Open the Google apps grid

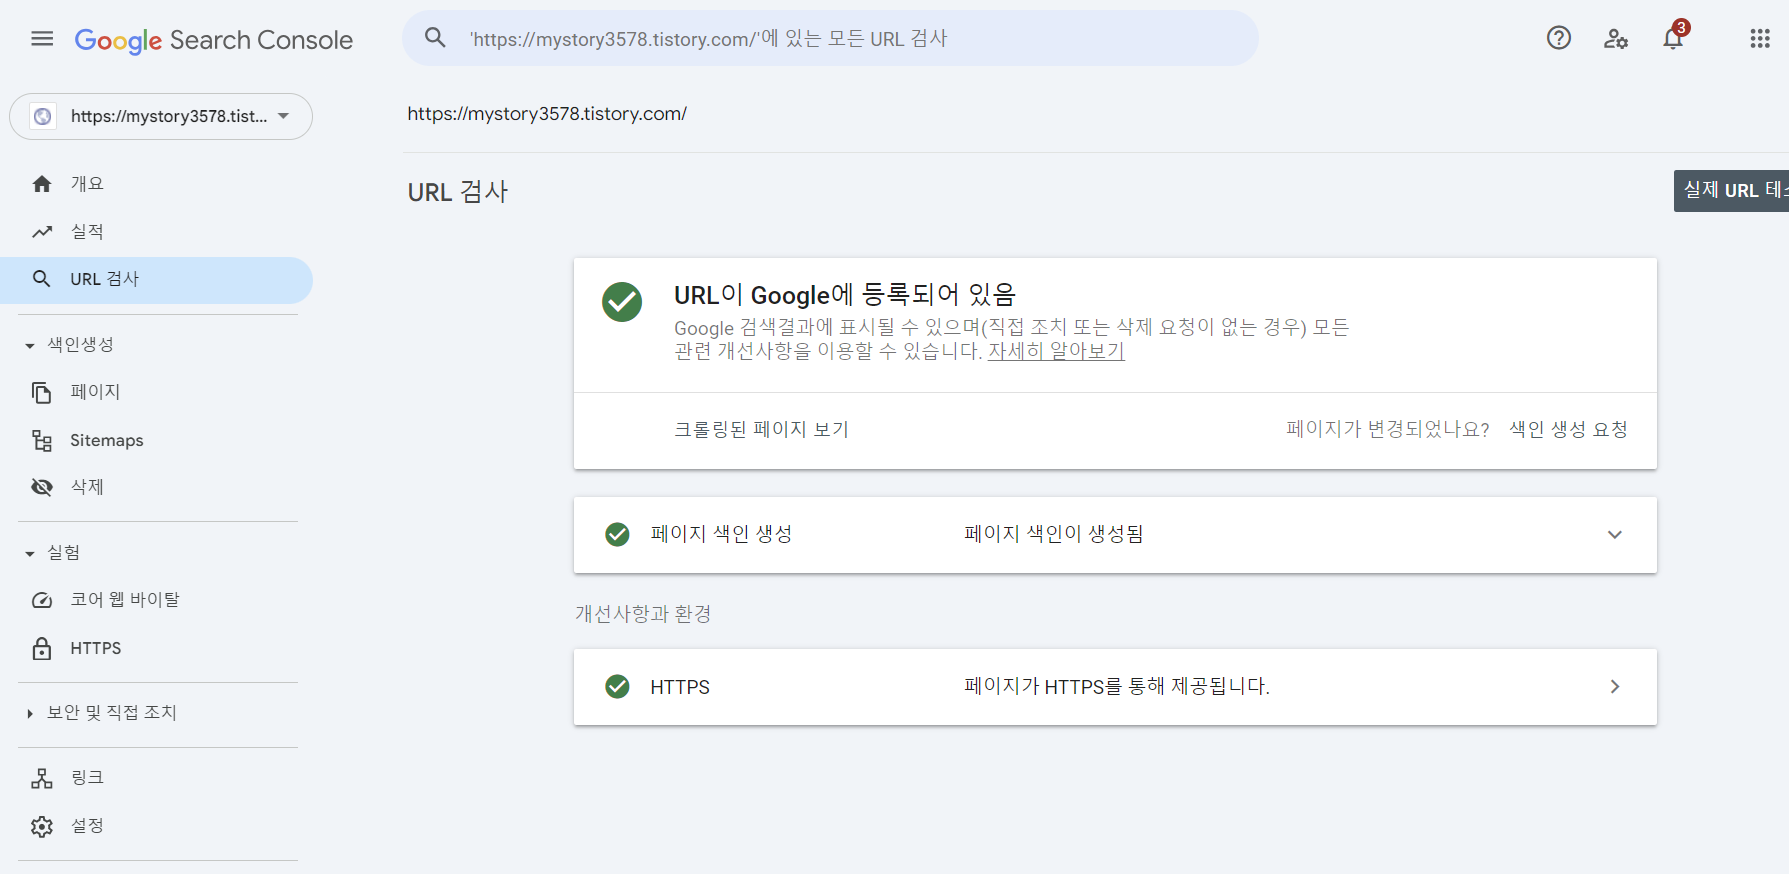click(1760, 38)
